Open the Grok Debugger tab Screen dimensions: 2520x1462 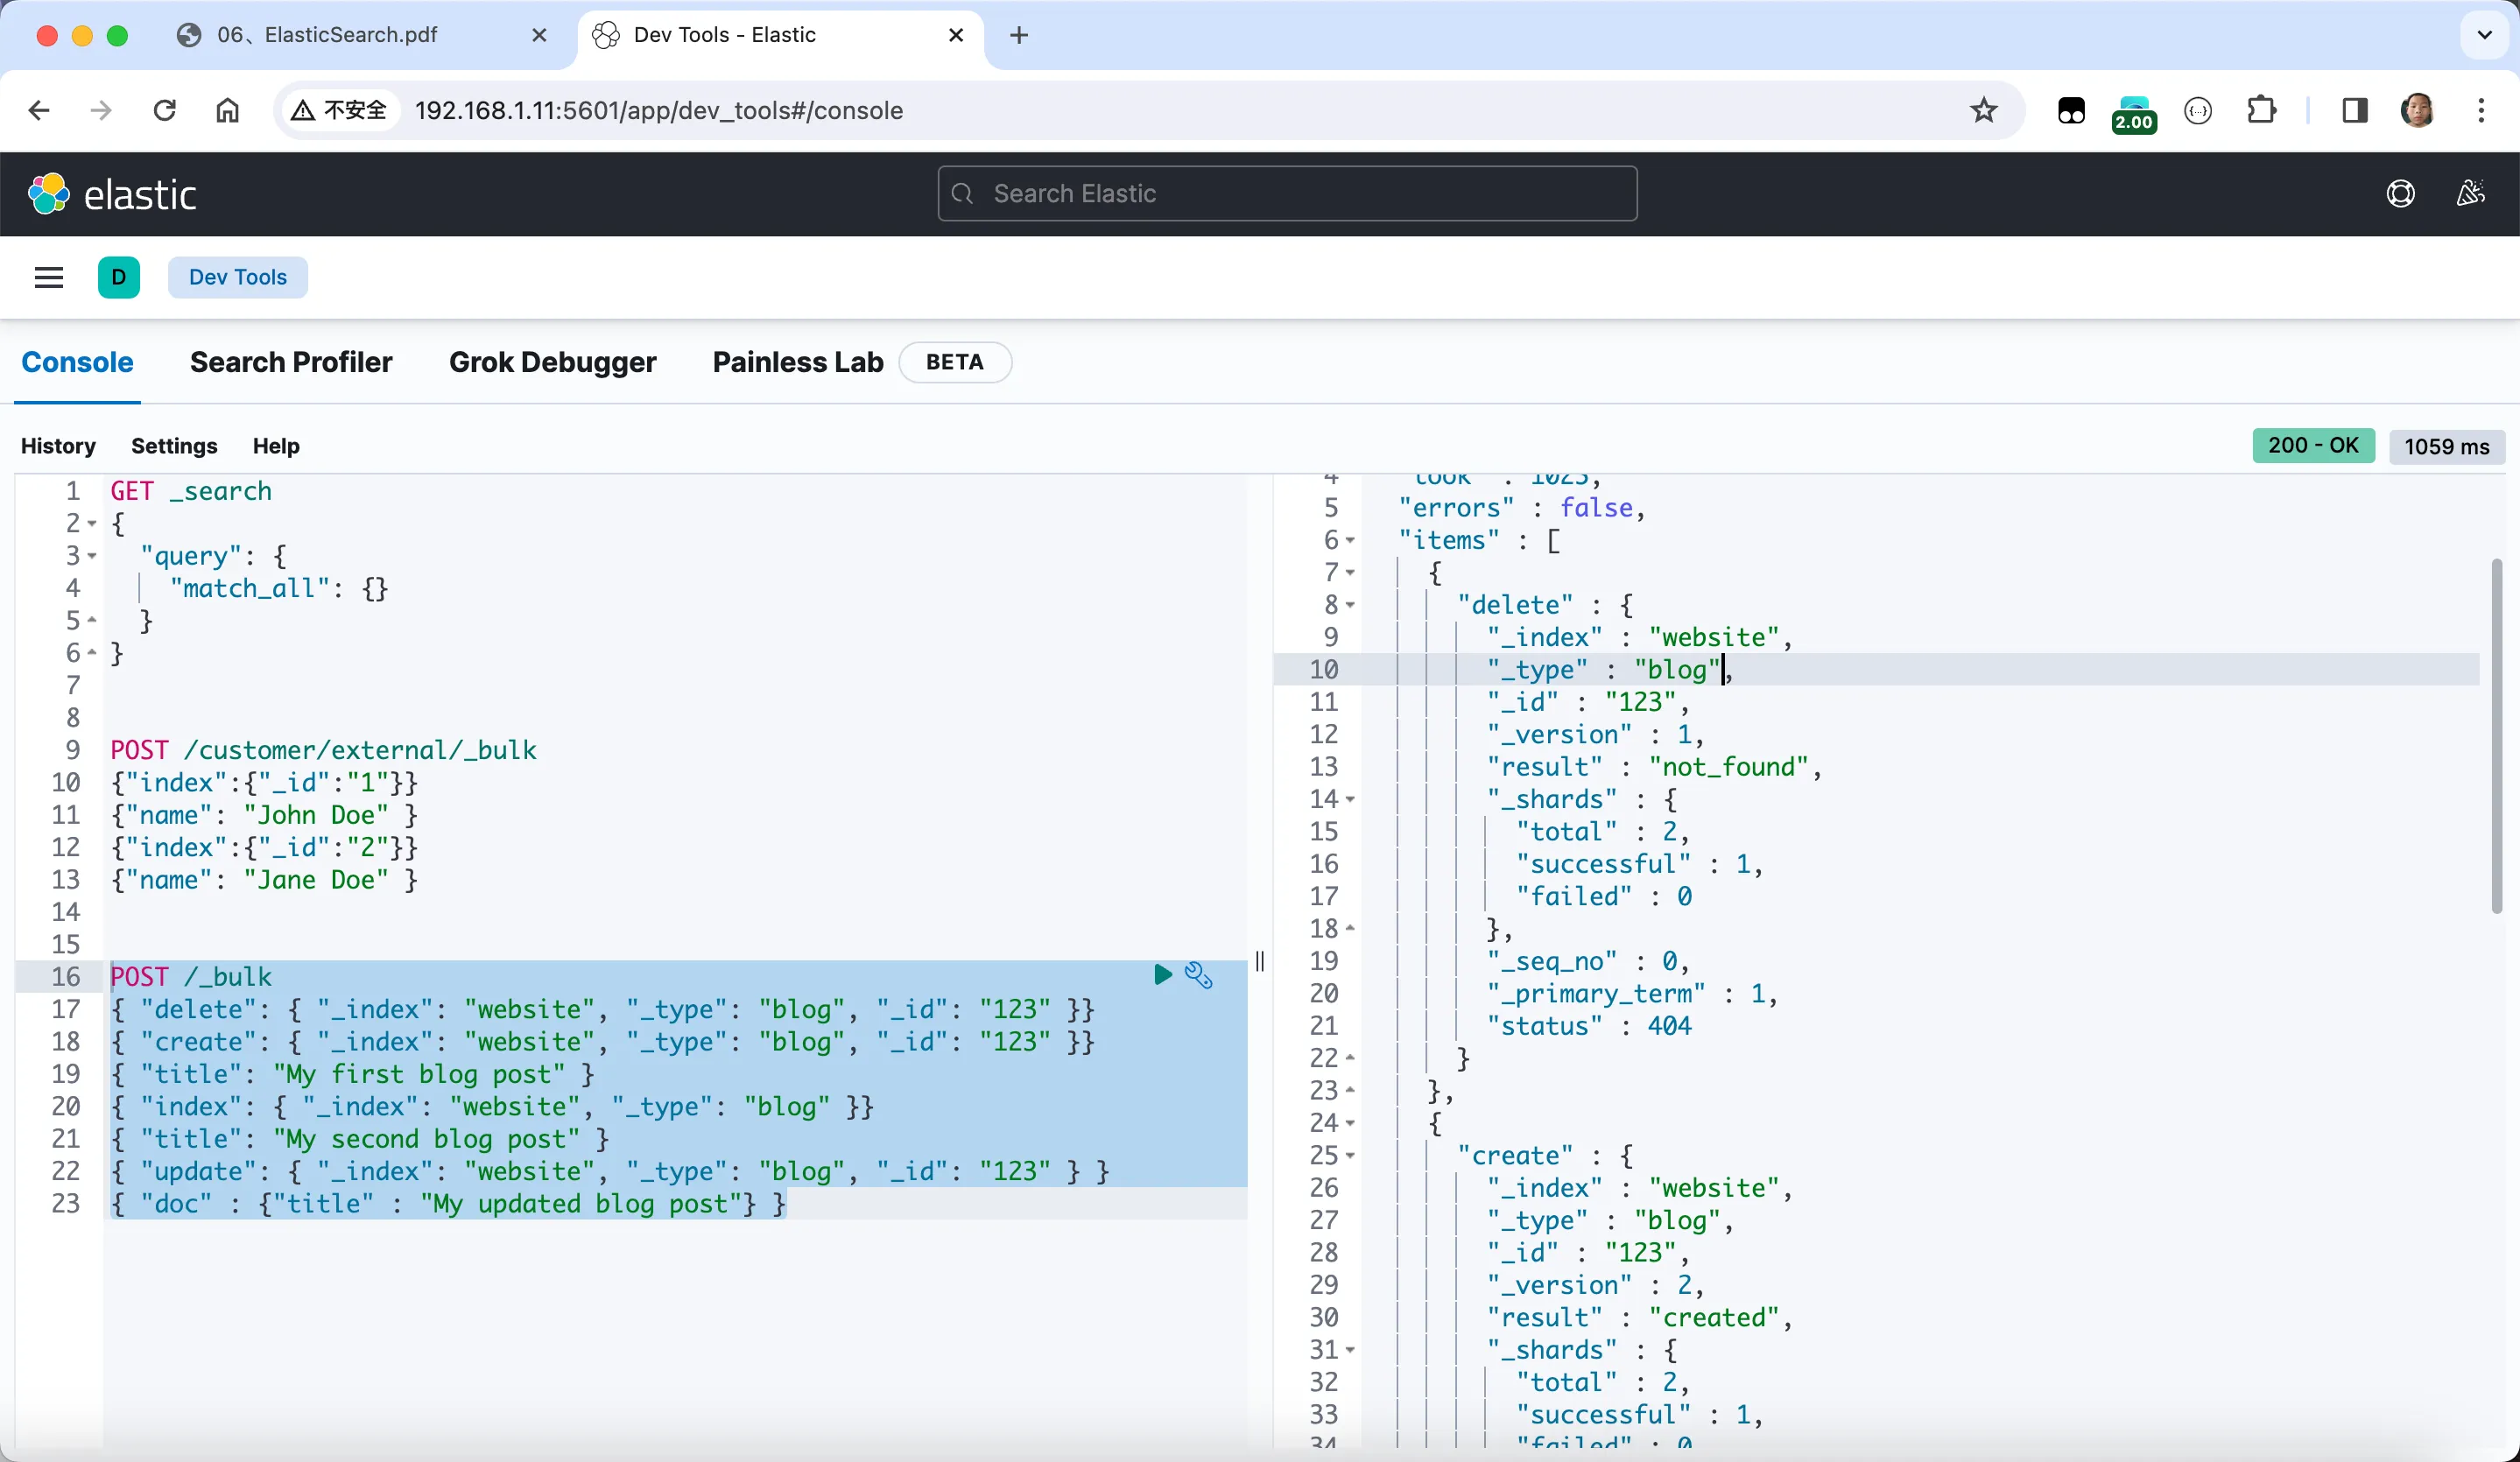coord(552,361)
